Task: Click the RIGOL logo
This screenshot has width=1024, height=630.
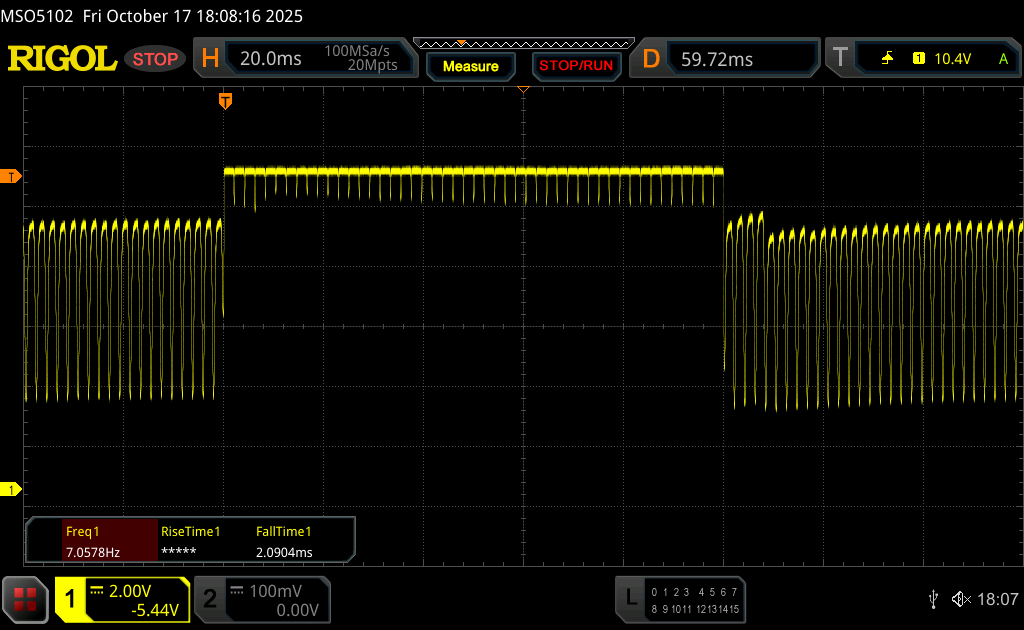Action: [x=62, y=59]
